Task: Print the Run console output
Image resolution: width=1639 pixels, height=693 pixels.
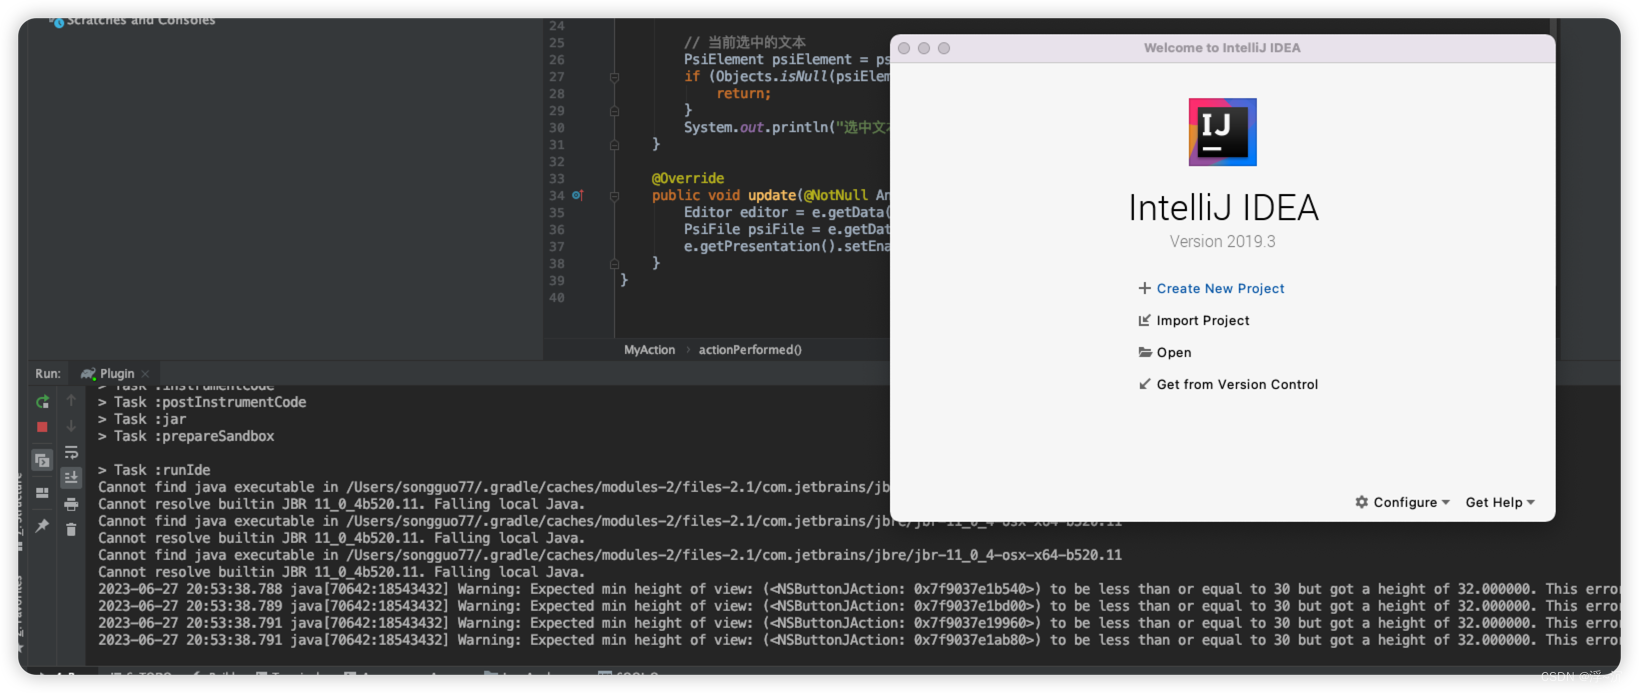Action: tap(71, 504)
